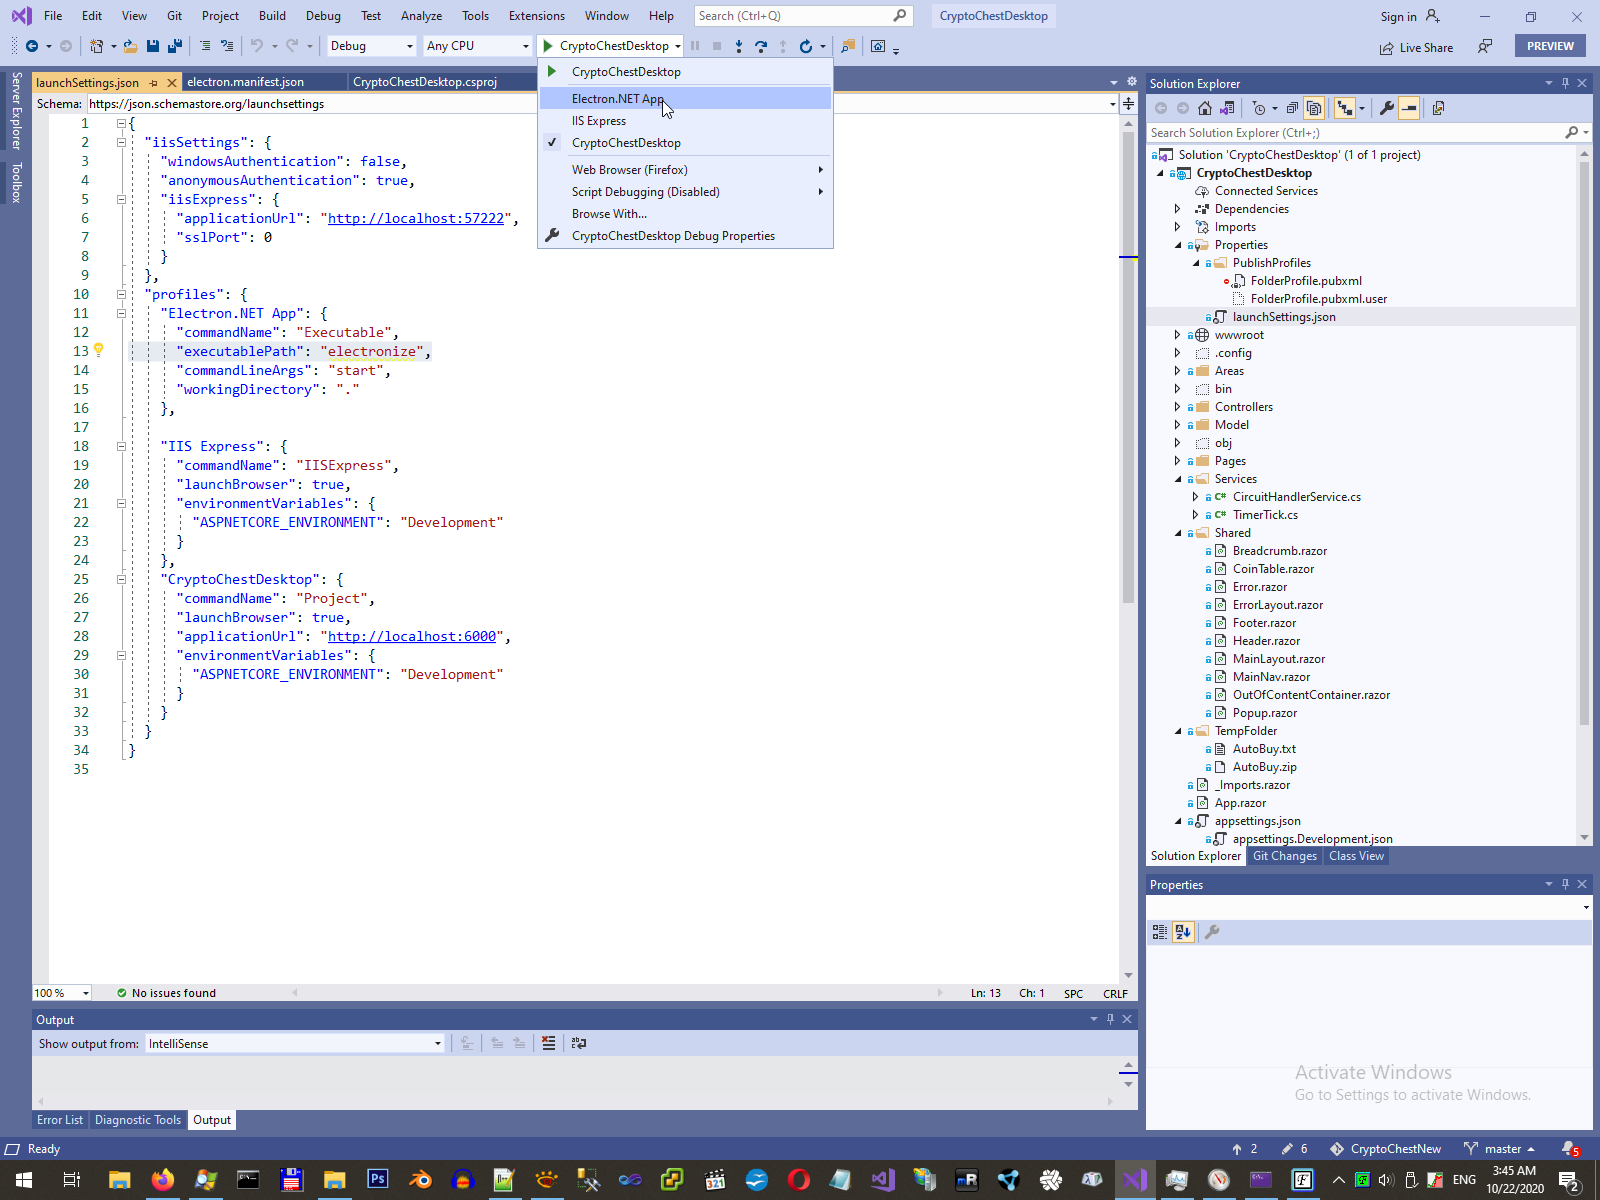Open the Any CPU platform dropdown
Image resolution: width=1600 pixels, height=1200 pixels.
tap(477, 46)
